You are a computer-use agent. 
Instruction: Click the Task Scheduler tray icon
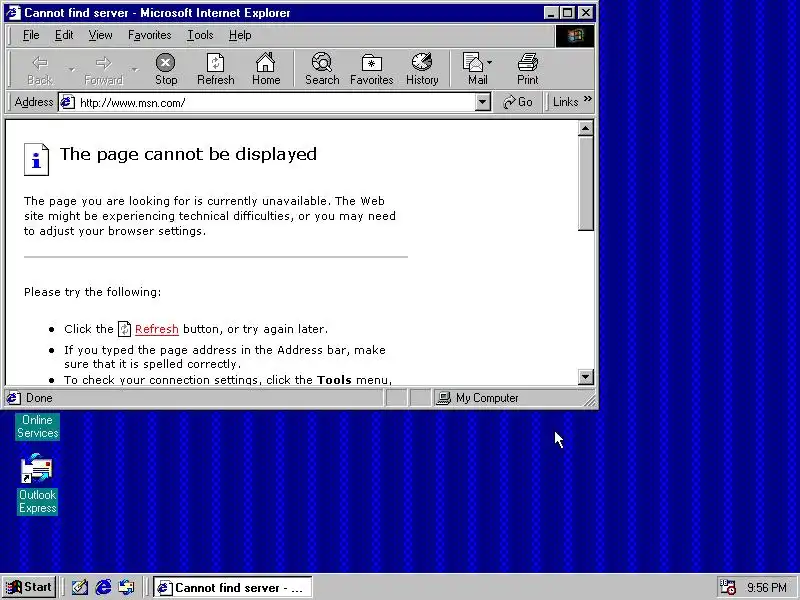click(727, 587)
